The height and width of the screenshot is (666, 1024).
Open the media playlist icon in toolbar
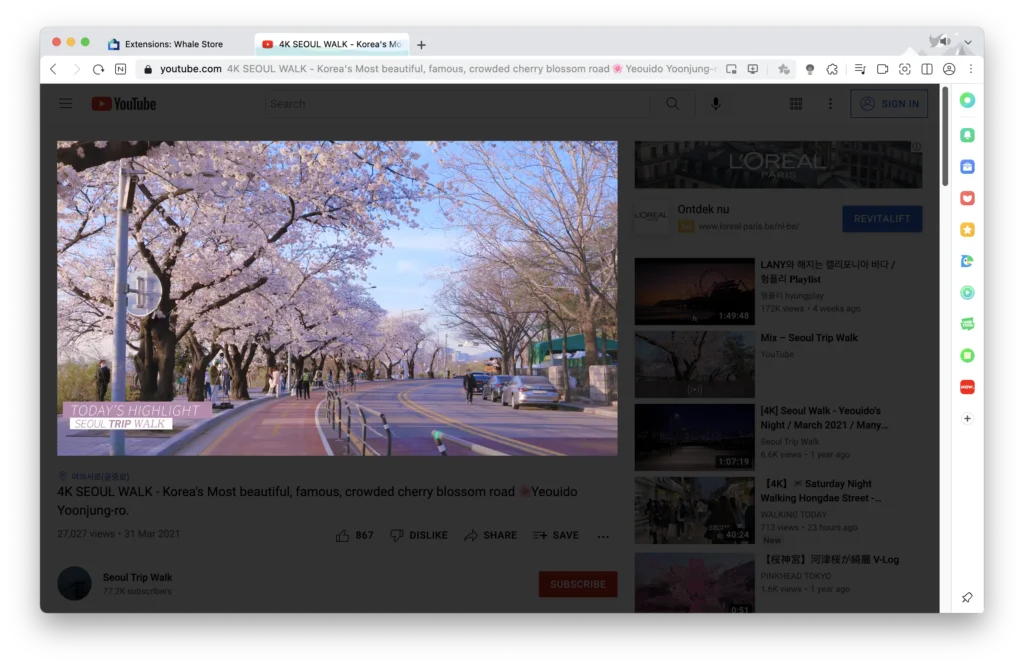(860, 69)
